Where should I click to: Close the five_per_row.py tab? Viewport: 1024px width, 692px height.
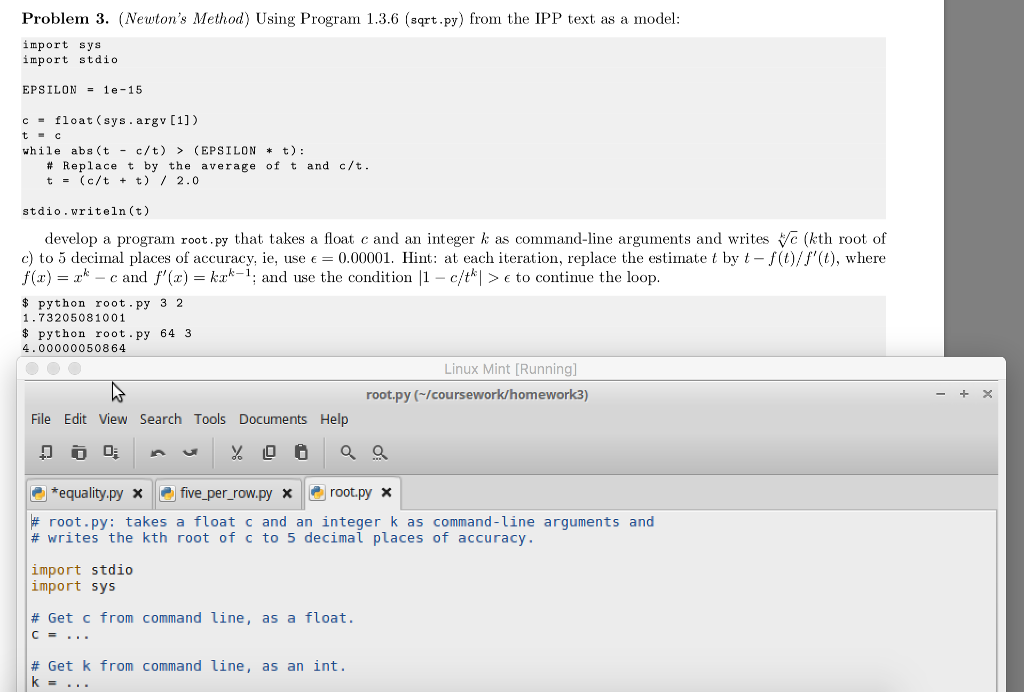pos(287,492)
